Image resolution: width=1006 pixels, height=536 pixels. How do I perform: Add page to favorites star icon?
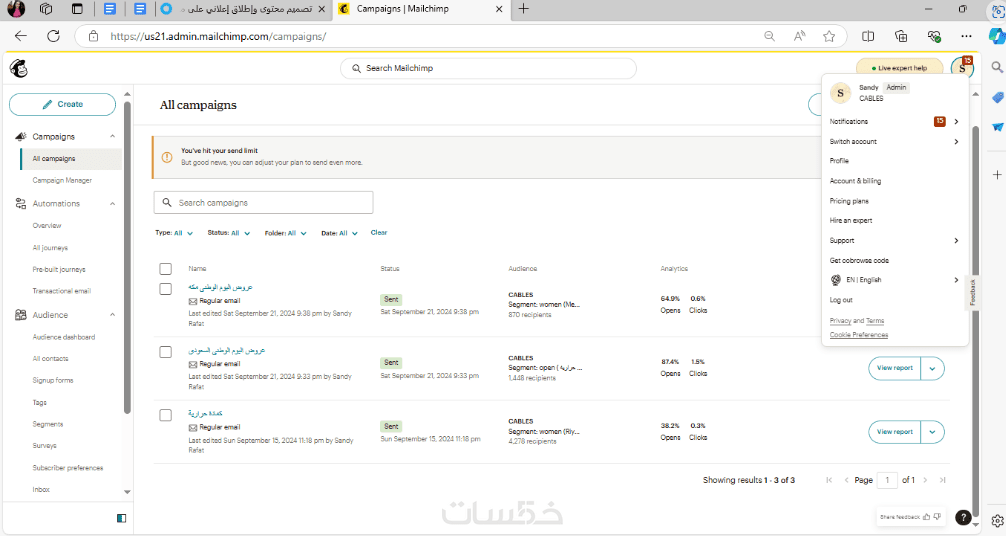[829, 37]
